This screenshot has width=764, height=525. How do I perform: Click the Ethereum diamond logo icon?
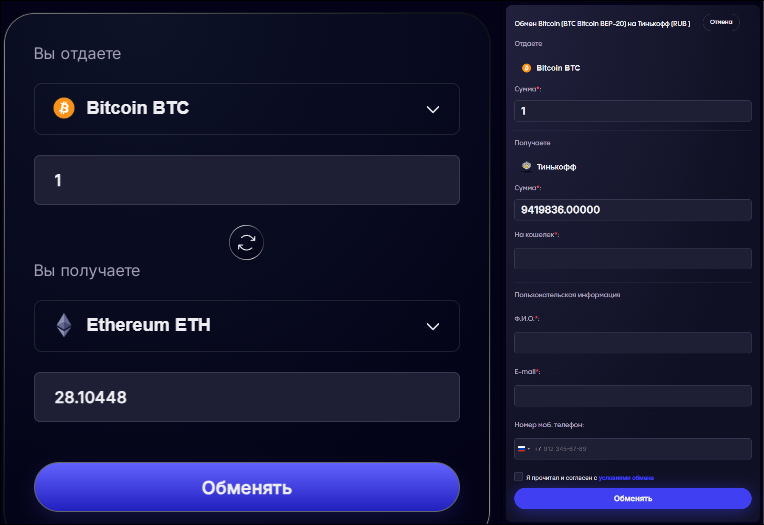coord(64,325)
